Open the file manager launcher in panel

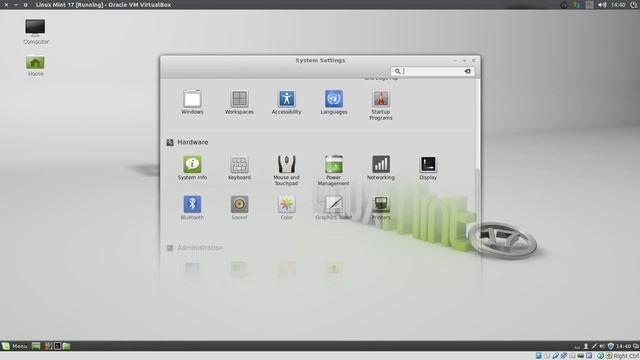[67, 346]
